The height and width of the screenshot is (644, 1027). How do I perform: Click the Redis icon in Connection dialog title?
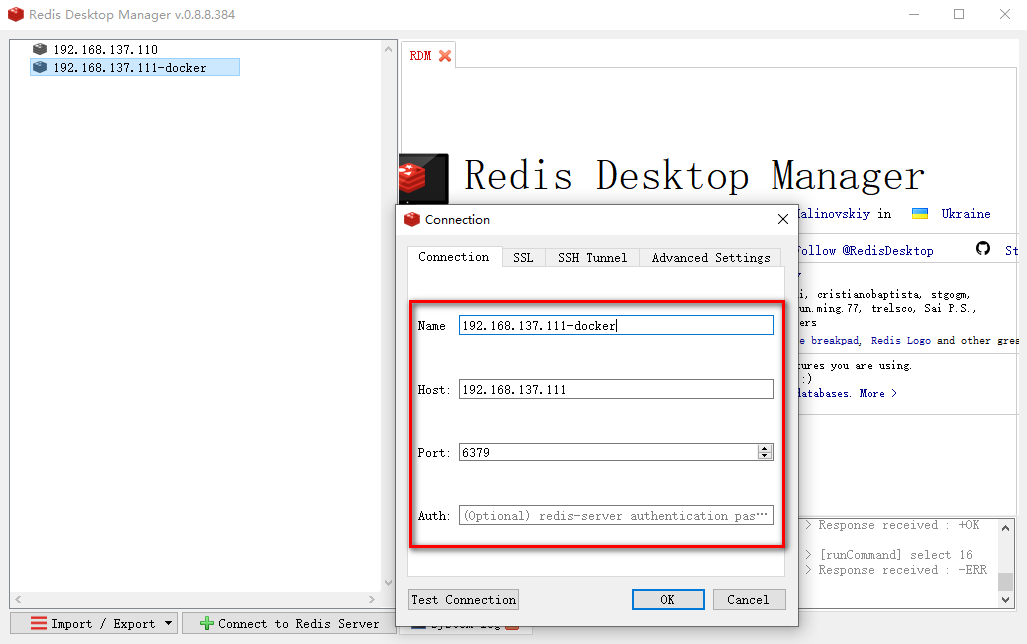(411, 219)
